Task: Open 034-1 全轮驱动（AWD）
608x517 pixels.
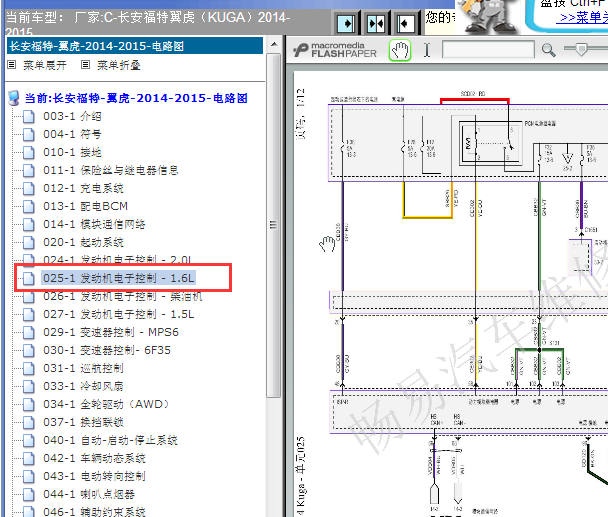Action: click(107, 405)
